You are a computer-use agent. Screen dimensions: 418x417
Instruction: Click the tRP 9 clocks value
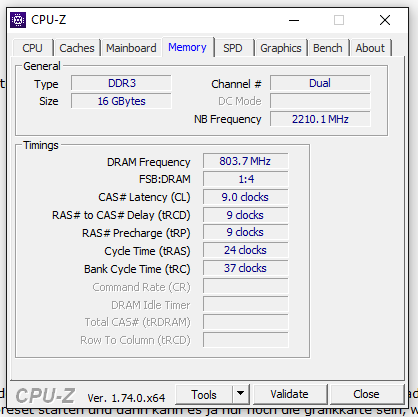(246, 232)
